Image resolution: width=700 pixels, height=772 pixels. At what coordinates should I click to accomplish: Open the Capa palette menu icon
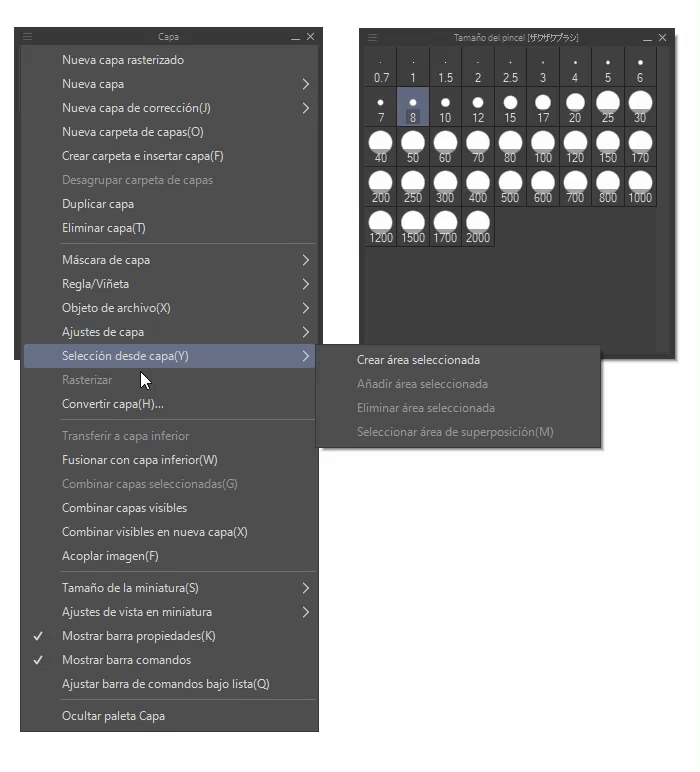(28, 37)
